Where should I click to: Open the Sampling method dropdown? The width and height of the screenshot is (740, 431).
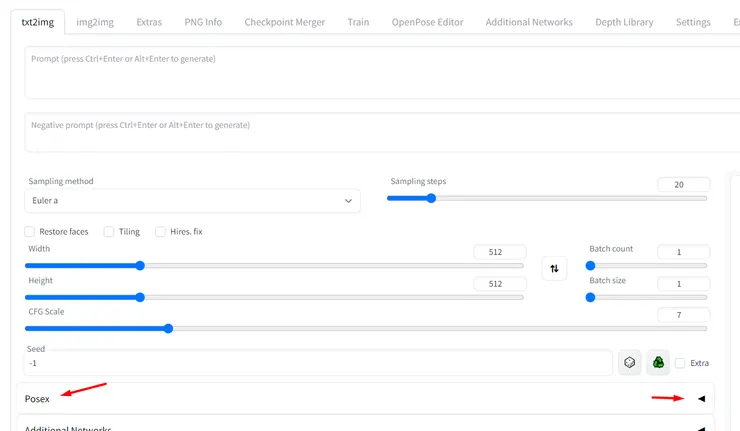pos(192,200)
